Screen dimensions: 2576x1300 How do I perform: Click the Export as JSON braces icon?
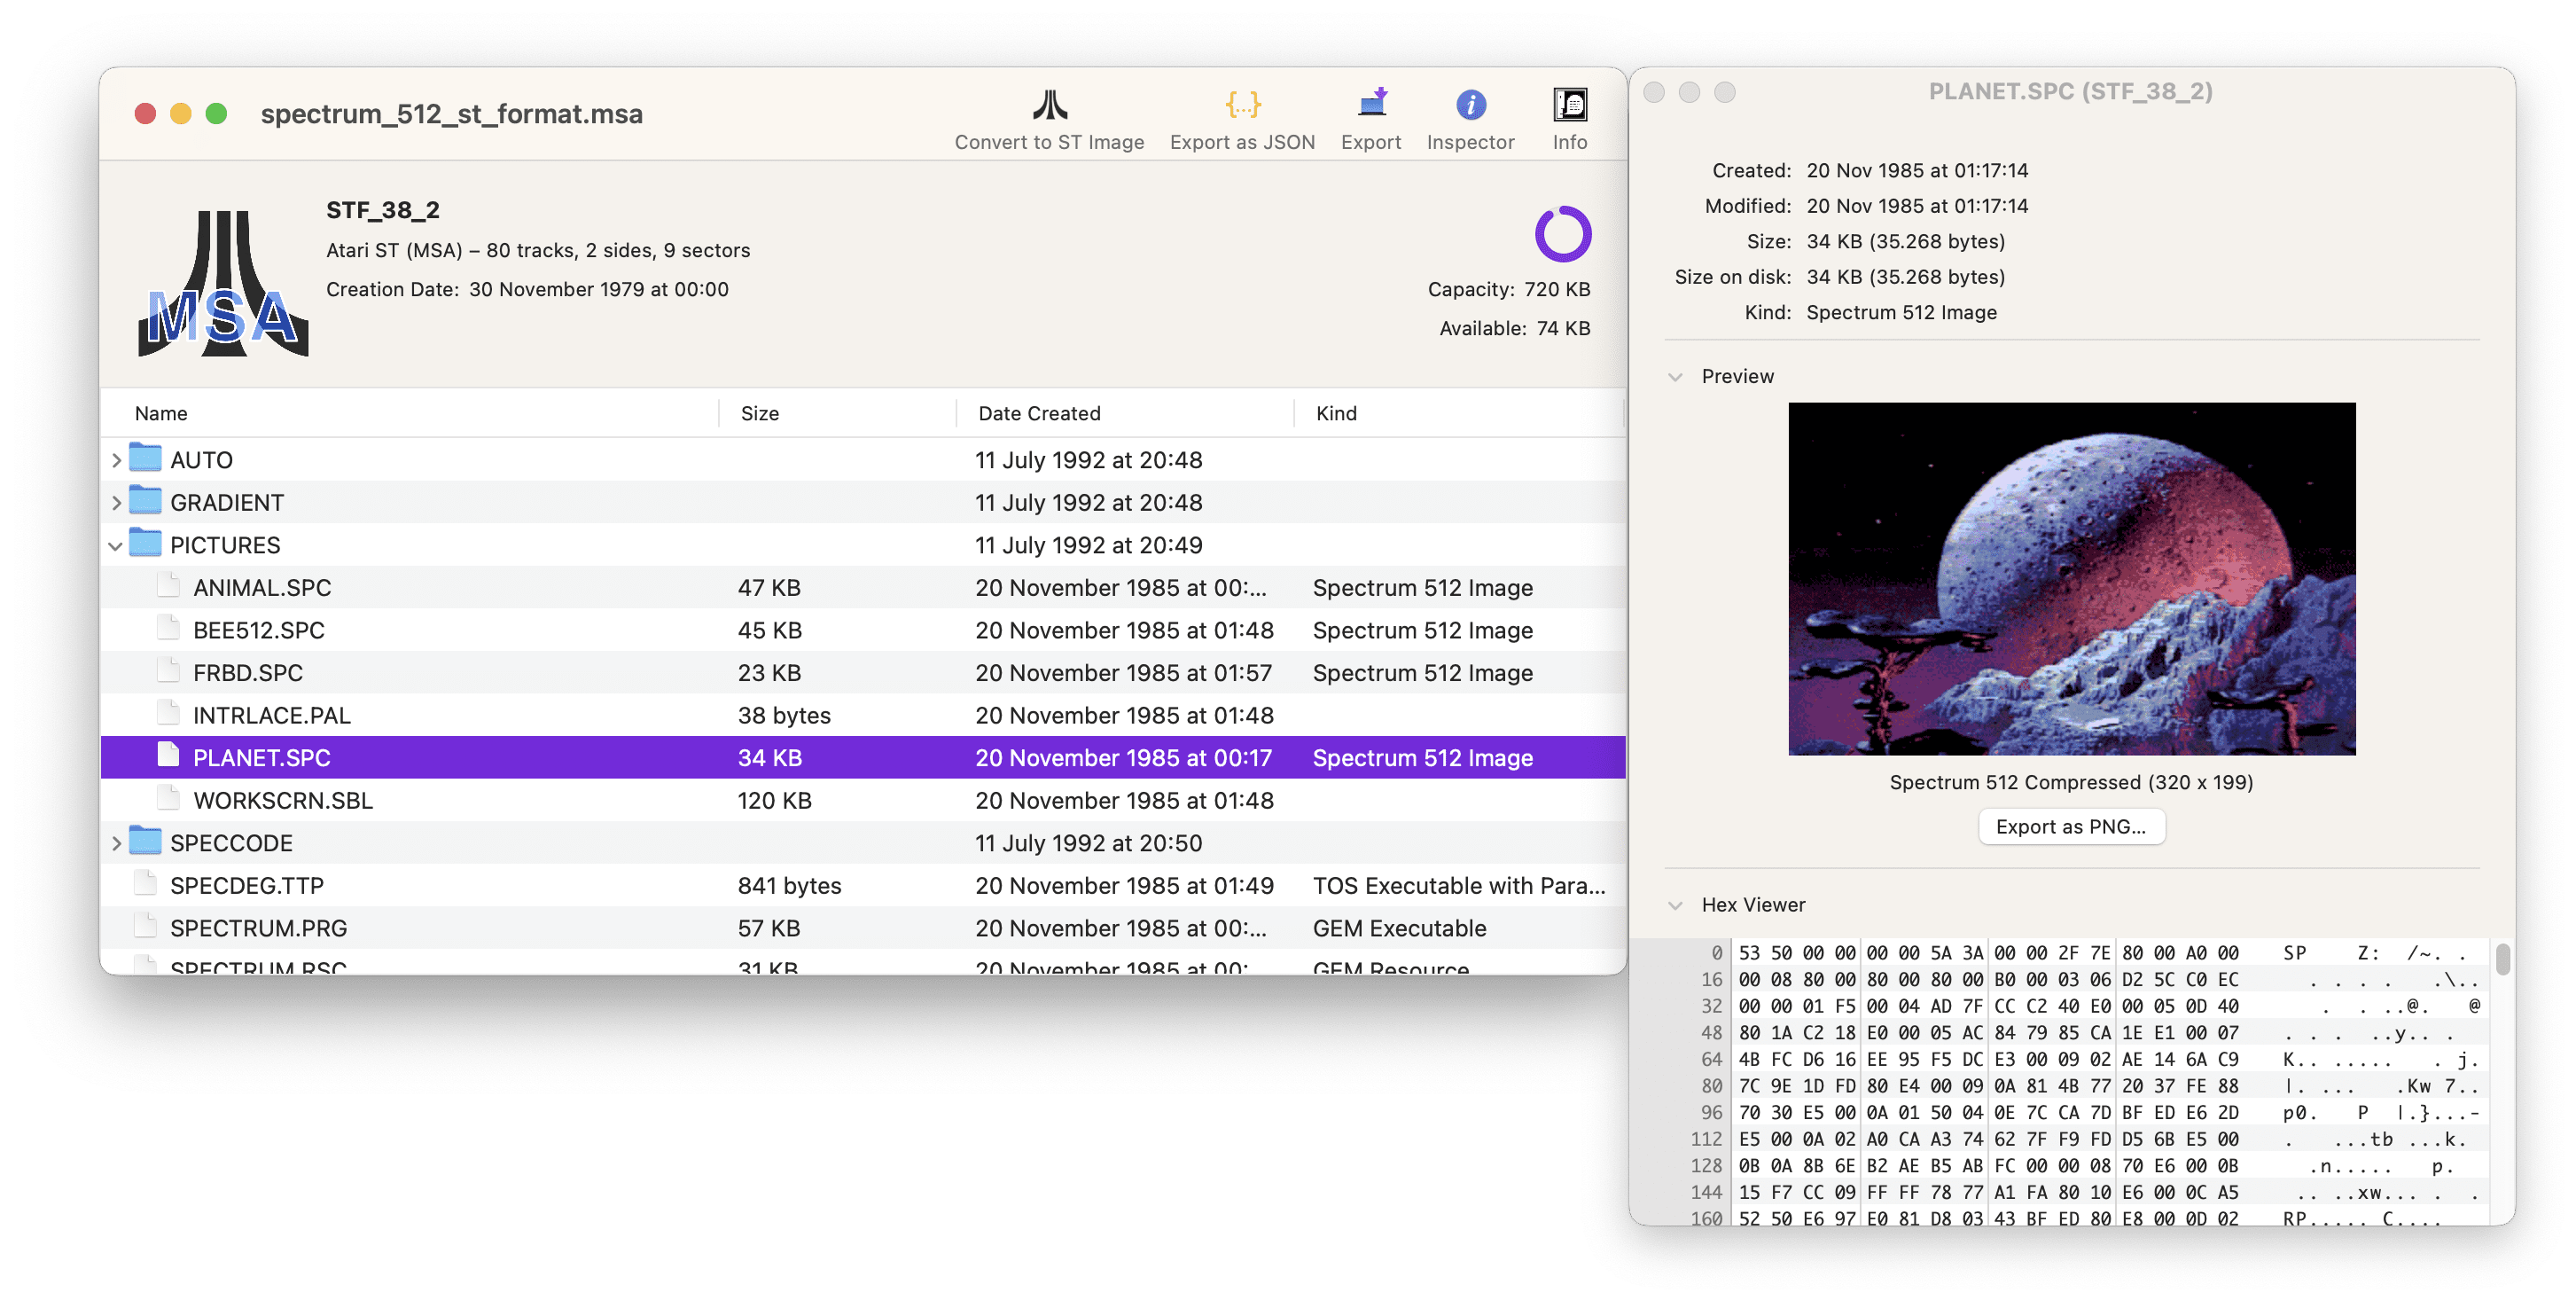[1242, 105]
